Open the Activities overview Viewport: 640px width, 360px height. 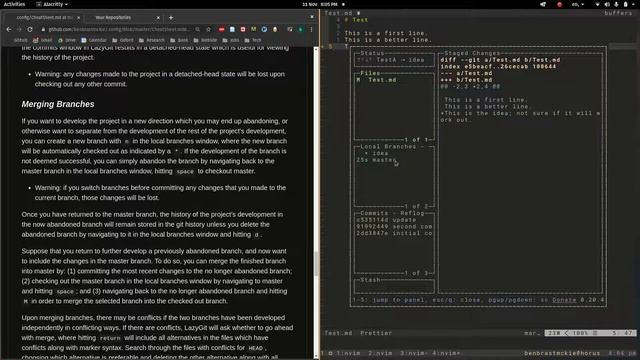(x=14, y=4)
